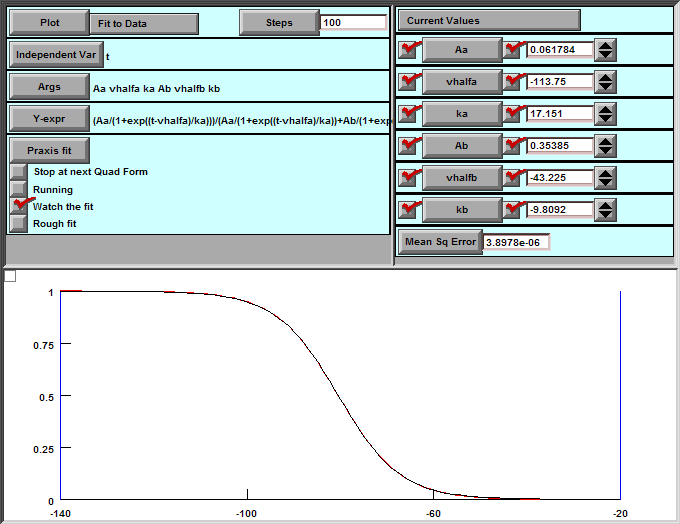Click the Ab parameter button
This screenshot has width=680, height=524.
pos(462,146)
